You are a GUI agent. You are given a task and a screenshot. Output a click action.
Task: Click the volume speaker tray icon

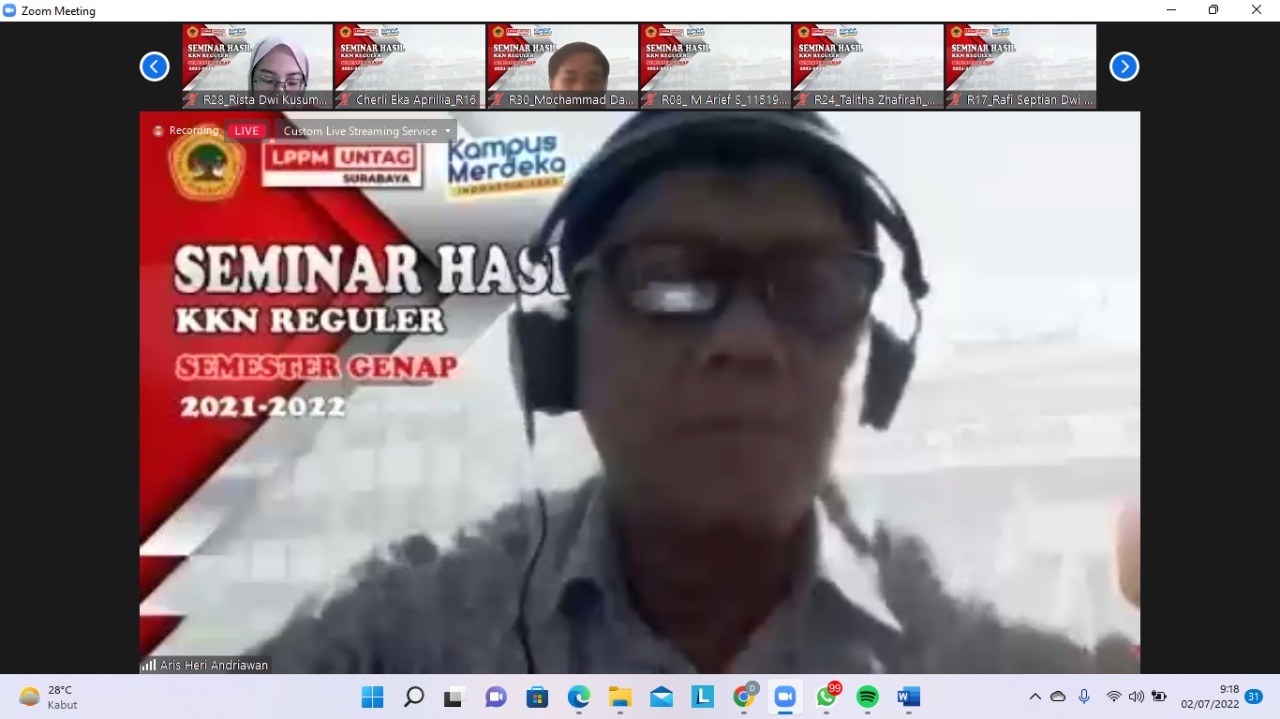[1136, 697]
